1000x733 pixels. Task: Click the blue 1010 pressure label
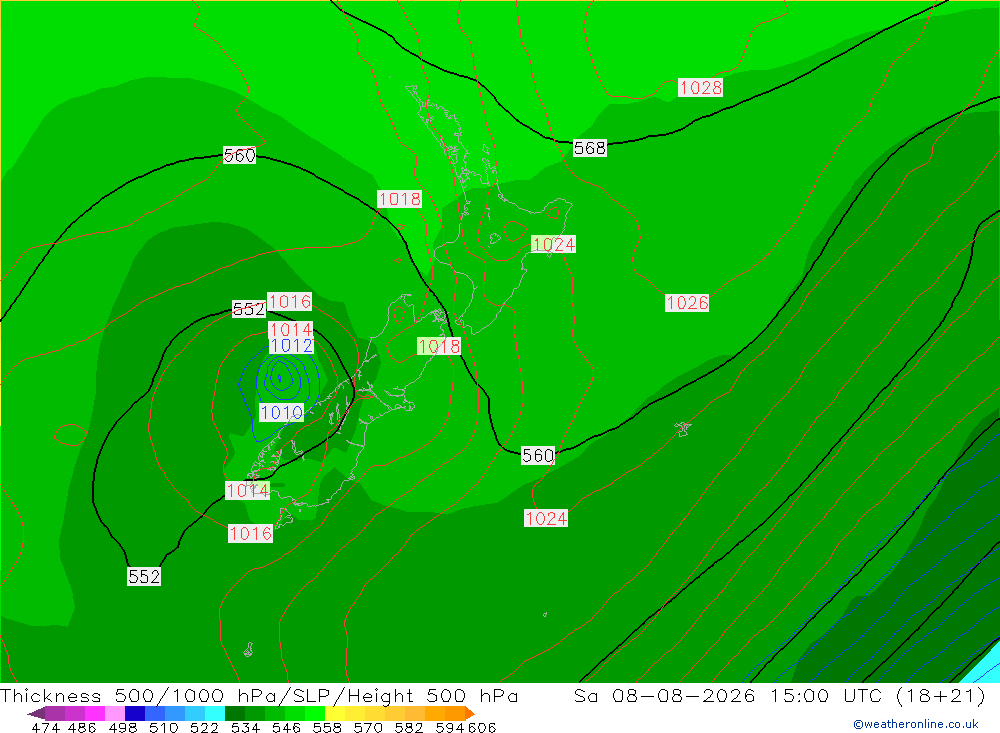(281, 413)
